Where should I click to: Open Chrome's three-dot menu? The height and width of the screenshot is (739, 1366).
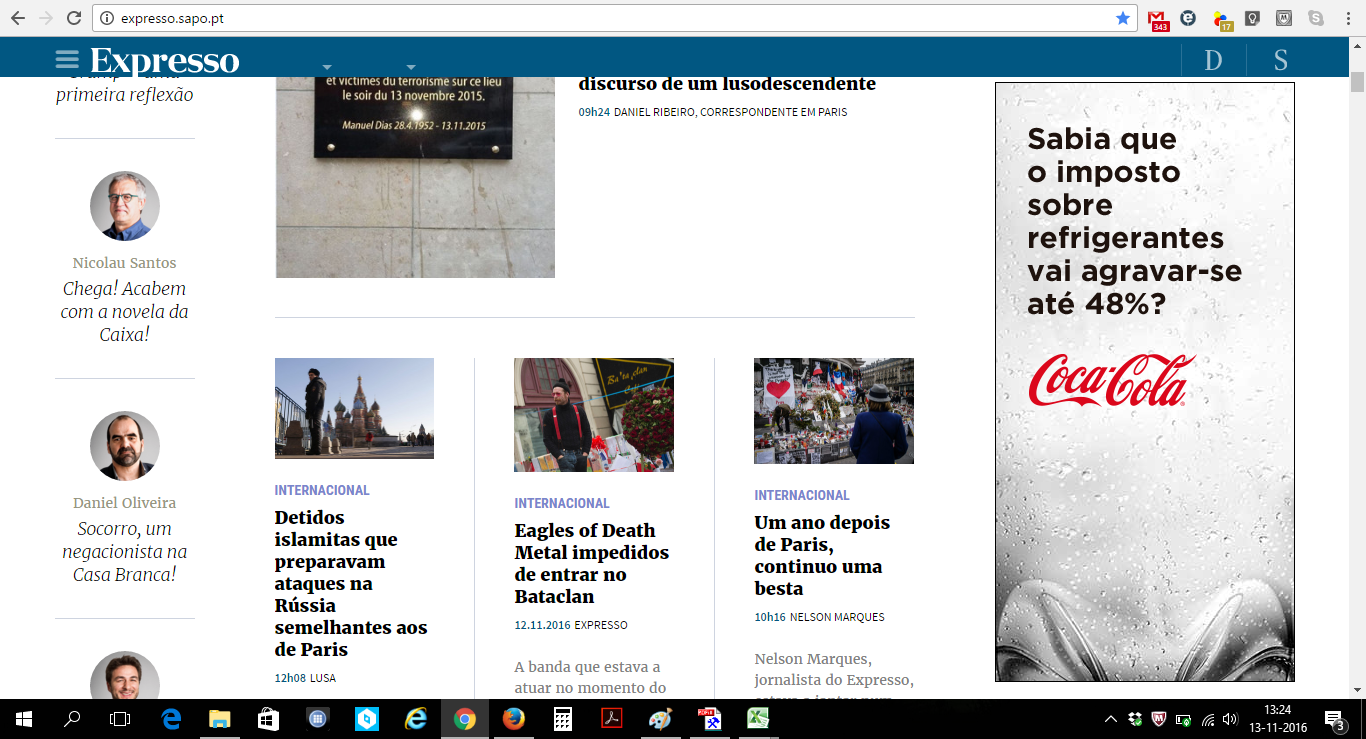tap(1347, 18)
